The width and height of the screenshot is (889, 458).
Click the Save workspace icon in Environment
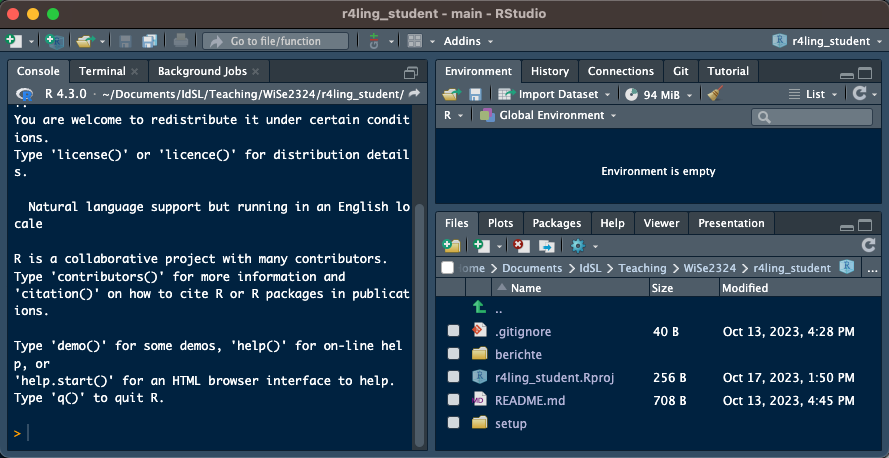tap(475, 94)
